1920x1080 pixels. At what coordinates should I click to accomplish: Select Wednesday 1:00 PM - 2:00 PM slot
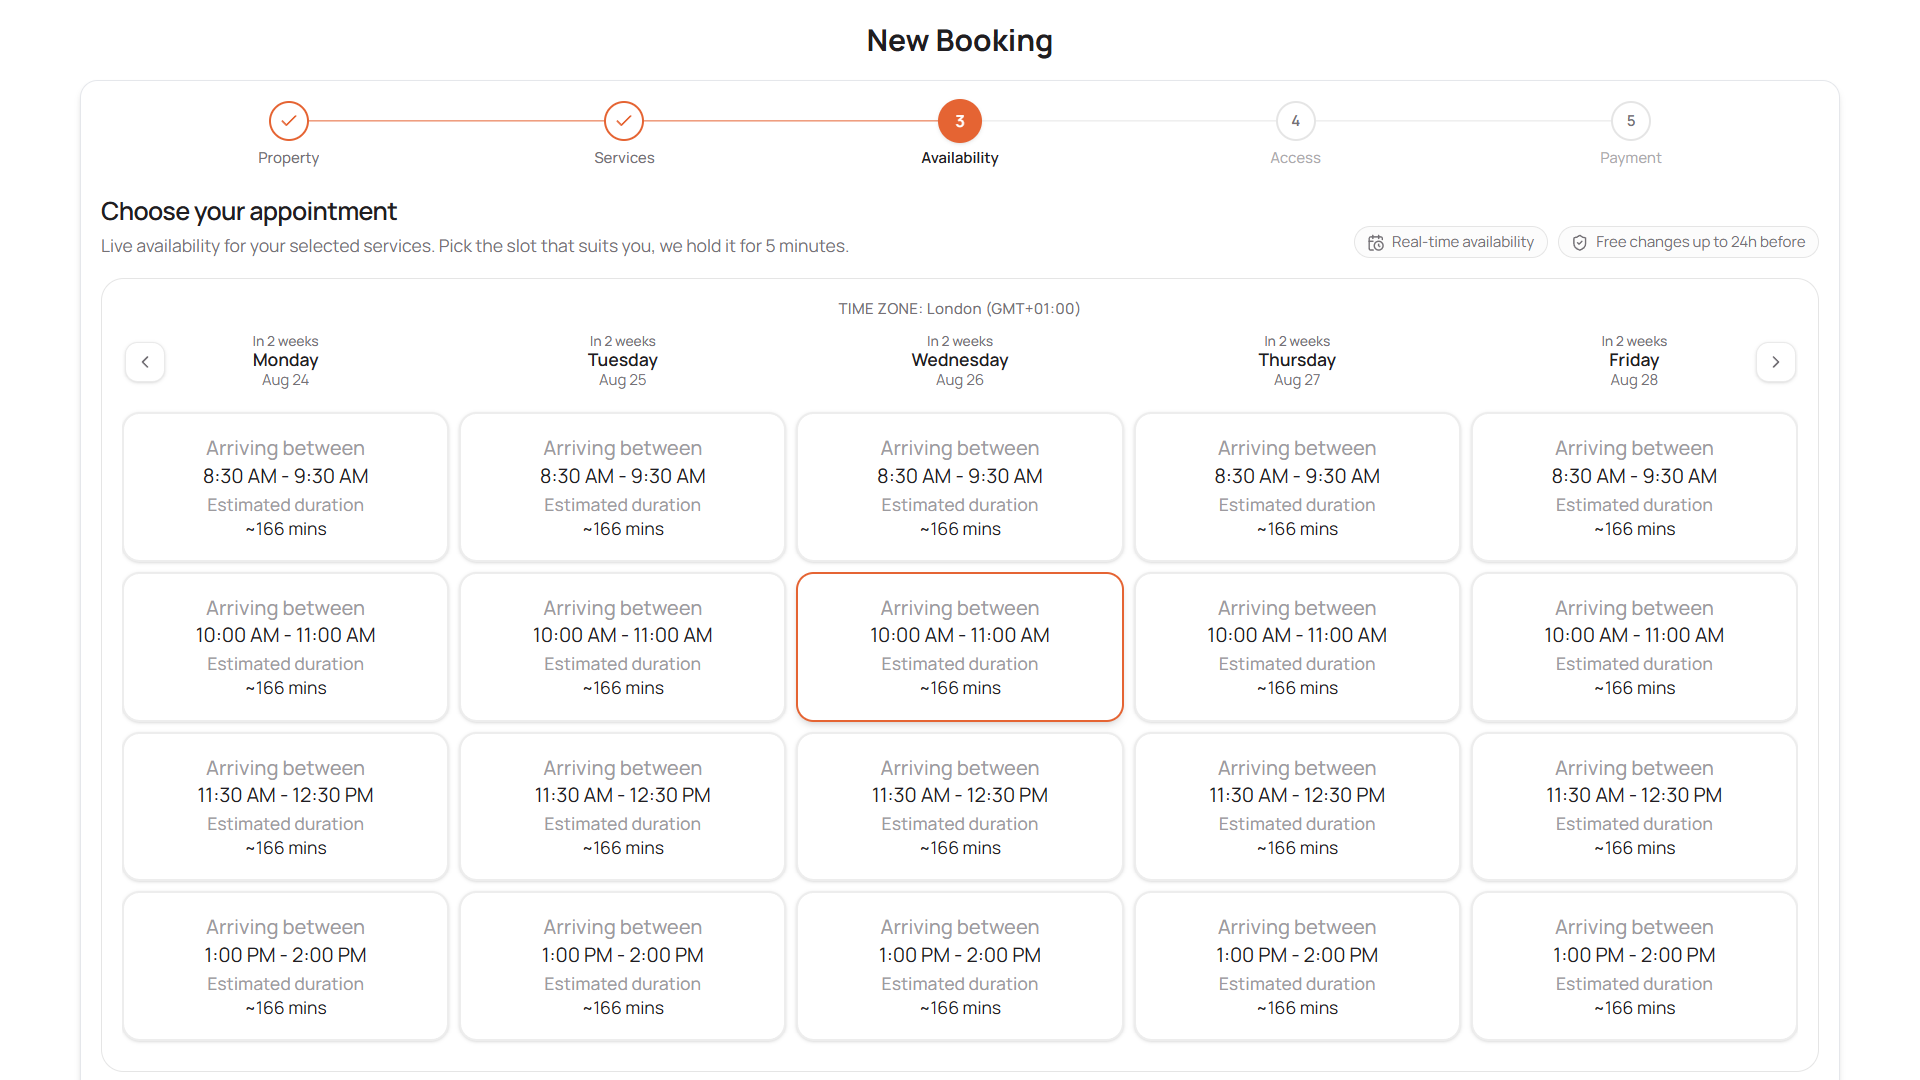tap(960, 967)
